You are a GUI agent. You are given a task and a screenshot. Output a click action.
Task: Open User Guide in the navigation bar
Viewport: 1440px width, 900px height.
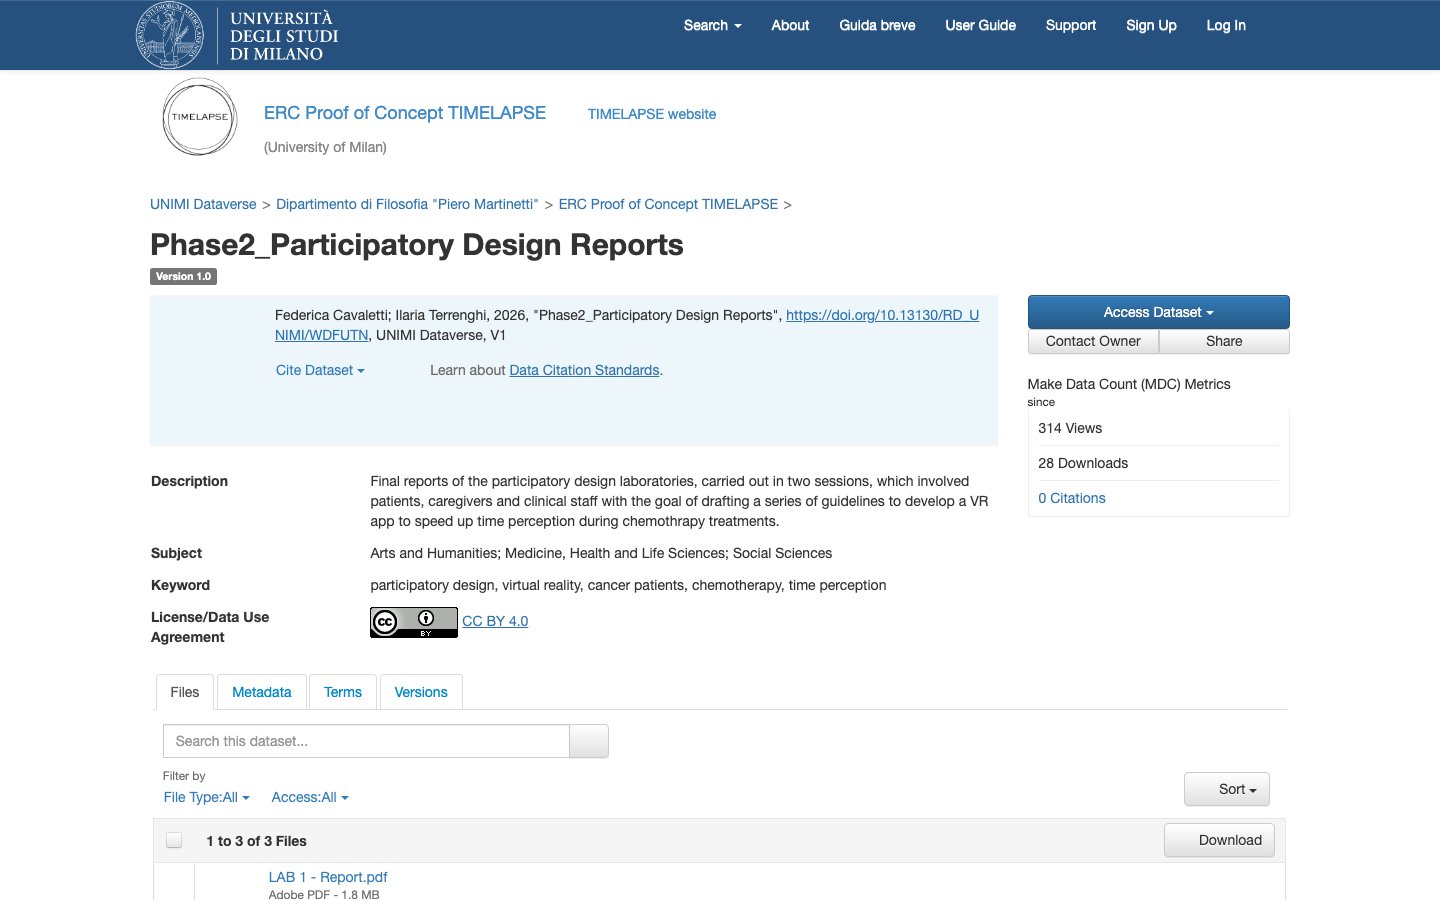pyautogui.click(x=980, y=25)
